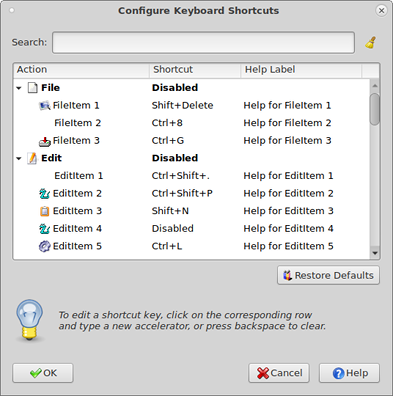Select the EditItem 1 row

coord(192,176)
